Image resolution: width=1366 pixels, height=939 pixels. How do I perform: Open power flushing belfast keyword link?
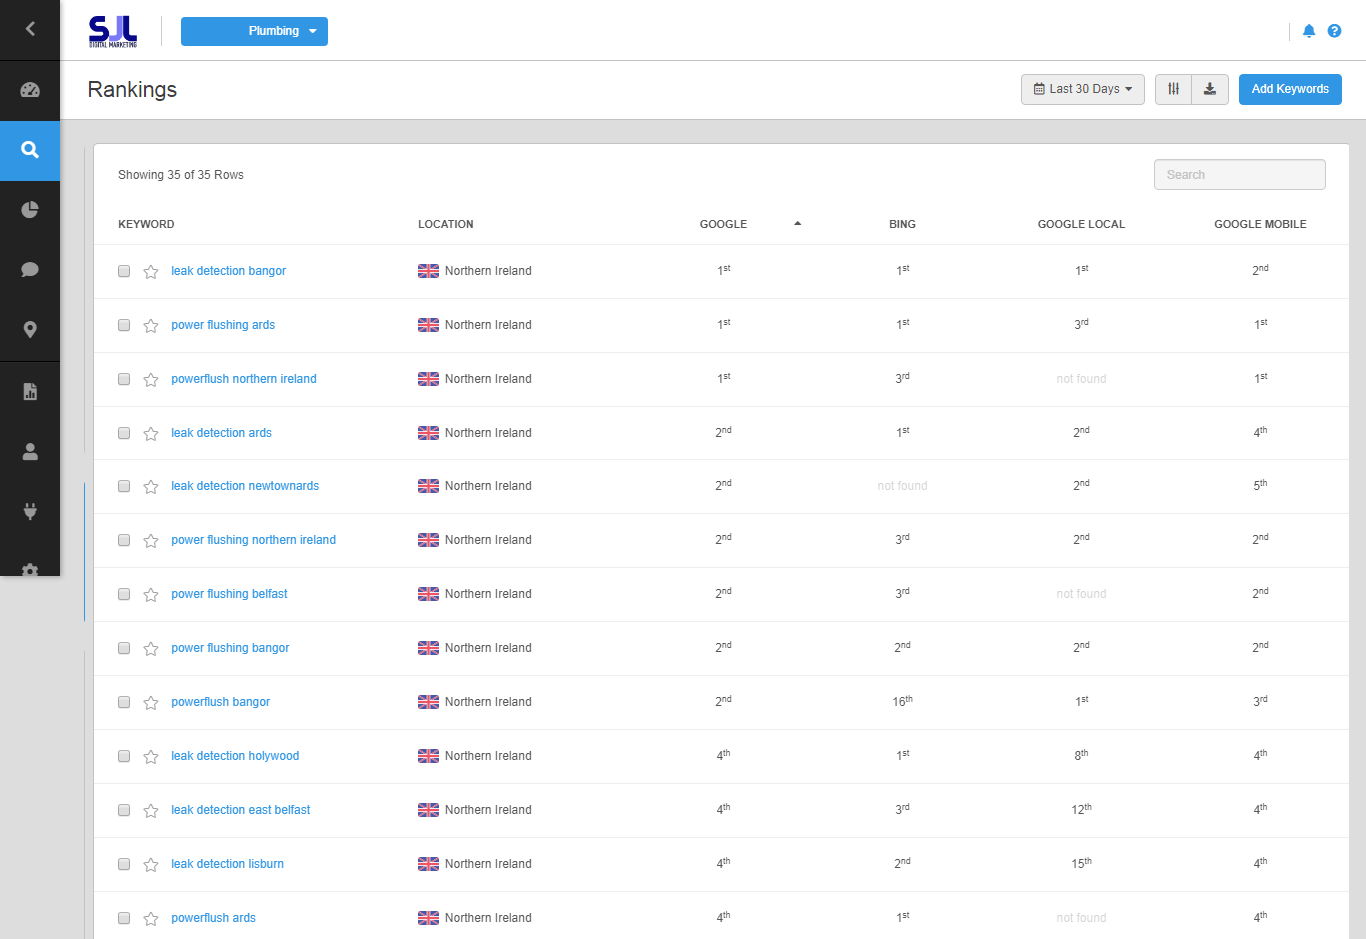click(229, 594)
